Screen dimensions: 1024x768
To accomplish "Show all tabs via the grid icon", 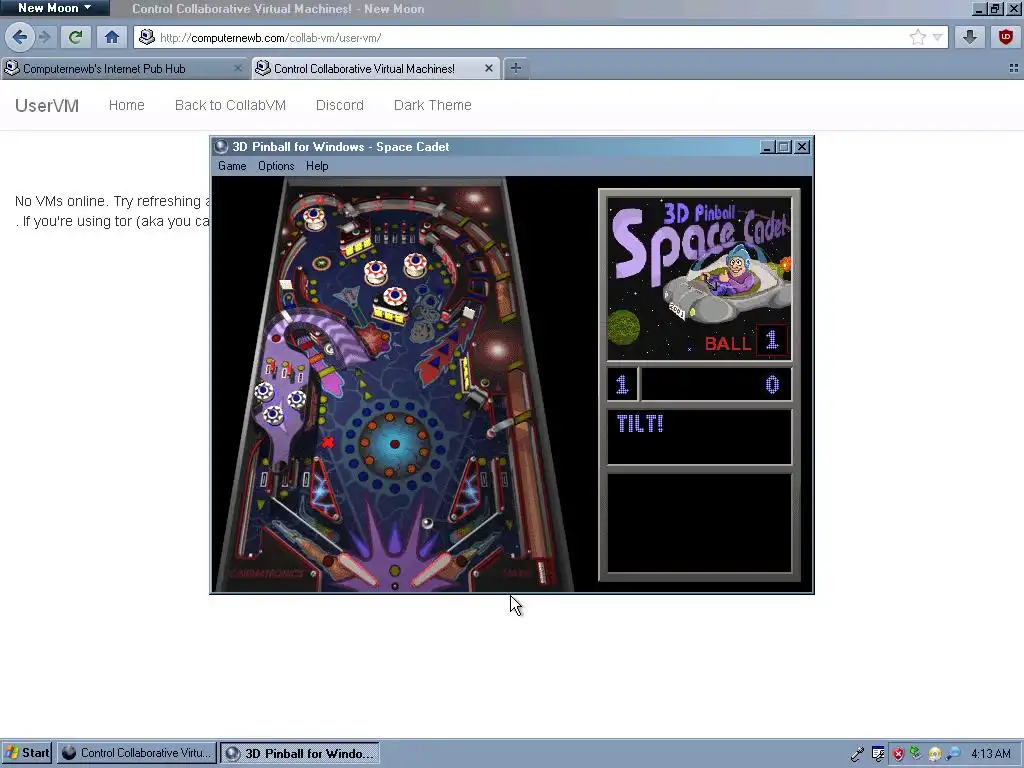I will [x=1014, y=68].
